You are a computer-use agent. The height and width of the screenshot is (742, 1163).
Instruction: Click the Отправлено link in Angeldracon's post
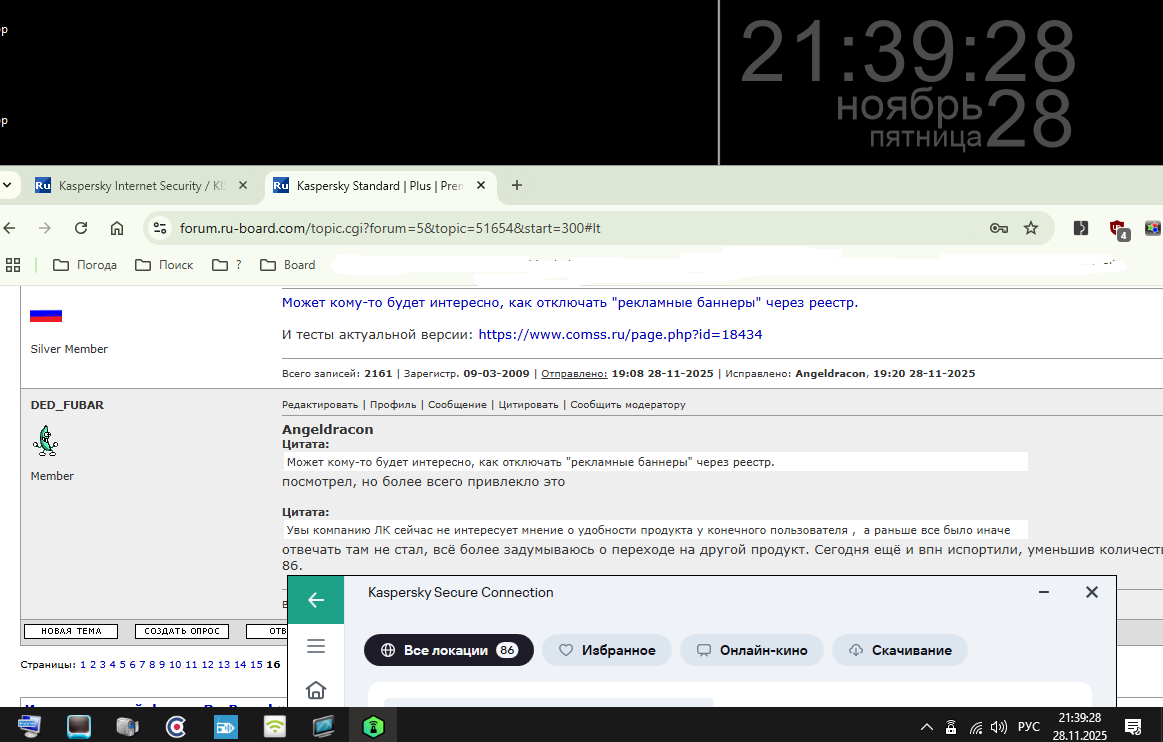pyautogui.click(x=574, y=373)
